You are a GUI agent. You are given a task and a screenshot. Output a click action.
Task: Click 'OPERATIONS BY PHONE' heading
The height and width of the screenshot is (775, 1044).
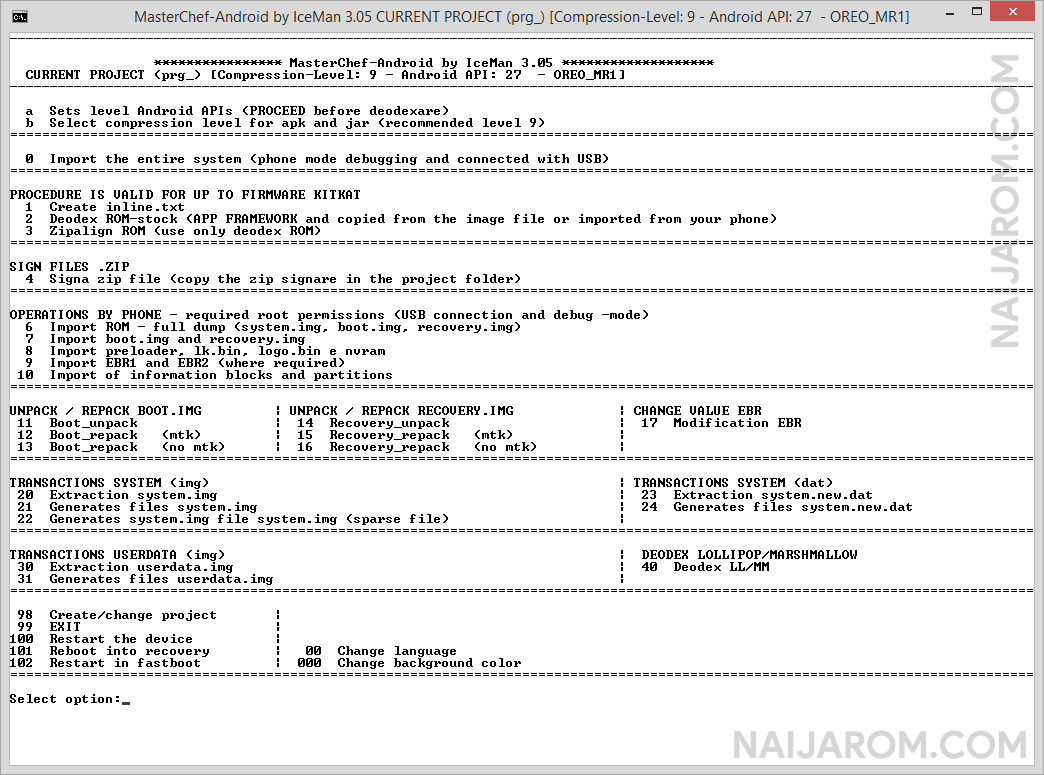click(x=329, y=315)
